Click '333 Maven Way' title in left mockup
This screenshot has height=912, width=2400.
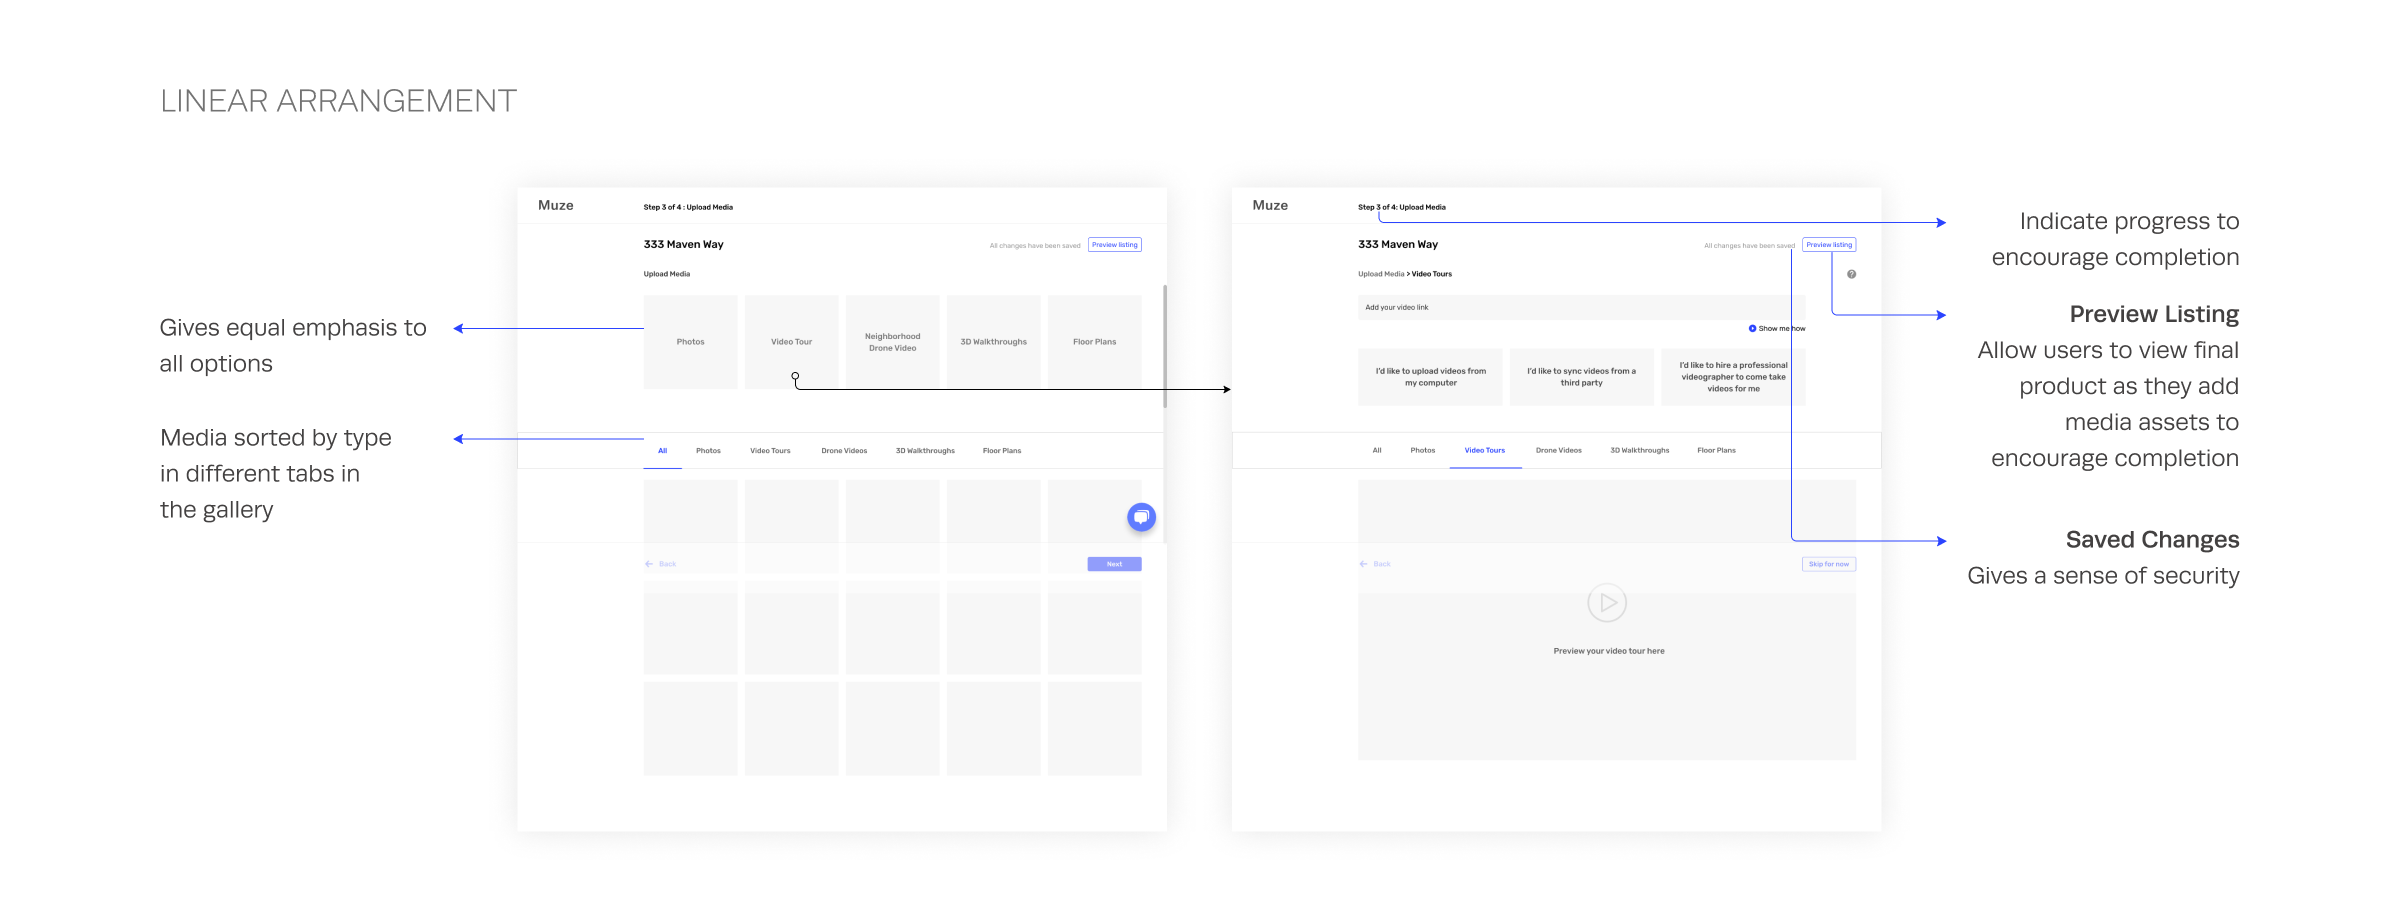tap(684, 244)
